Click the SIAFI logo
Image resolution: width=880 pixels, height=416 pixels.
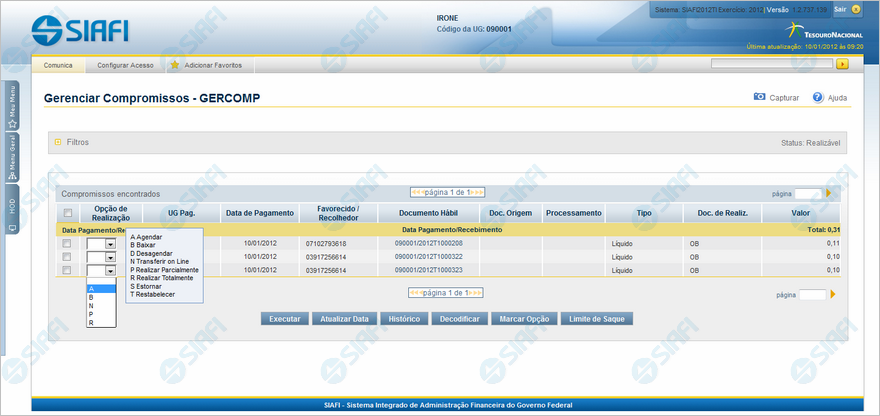tap(80, 29)
